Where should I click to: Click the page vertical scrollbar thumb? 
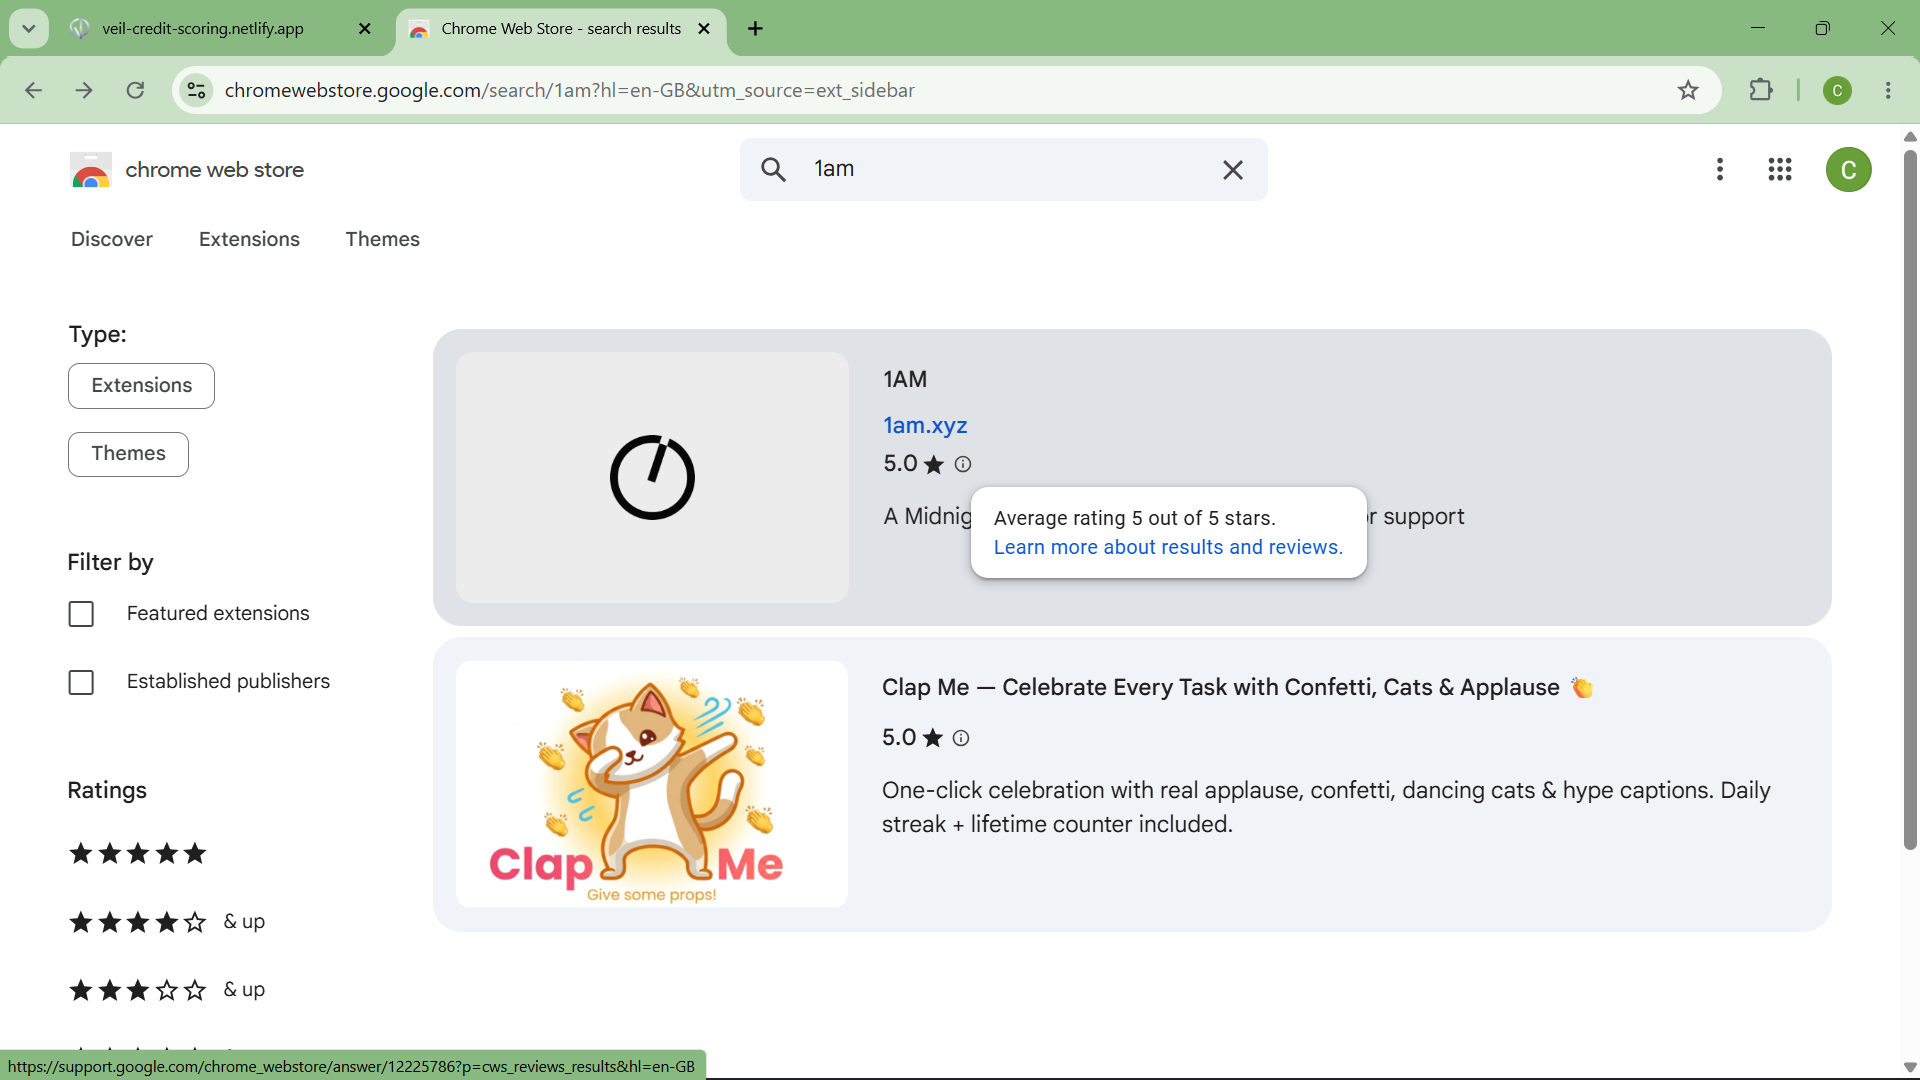pyautogui.click(x=1910, y=500)
